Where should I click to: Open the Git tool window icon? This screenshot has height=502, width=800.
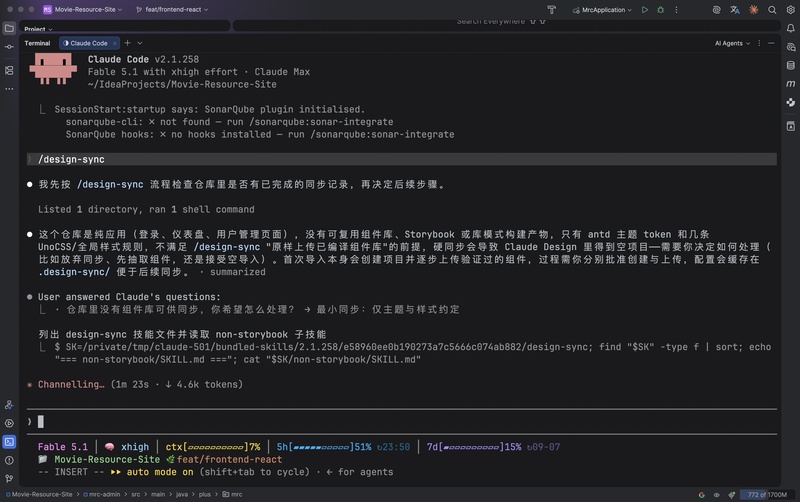click(9, 479)
